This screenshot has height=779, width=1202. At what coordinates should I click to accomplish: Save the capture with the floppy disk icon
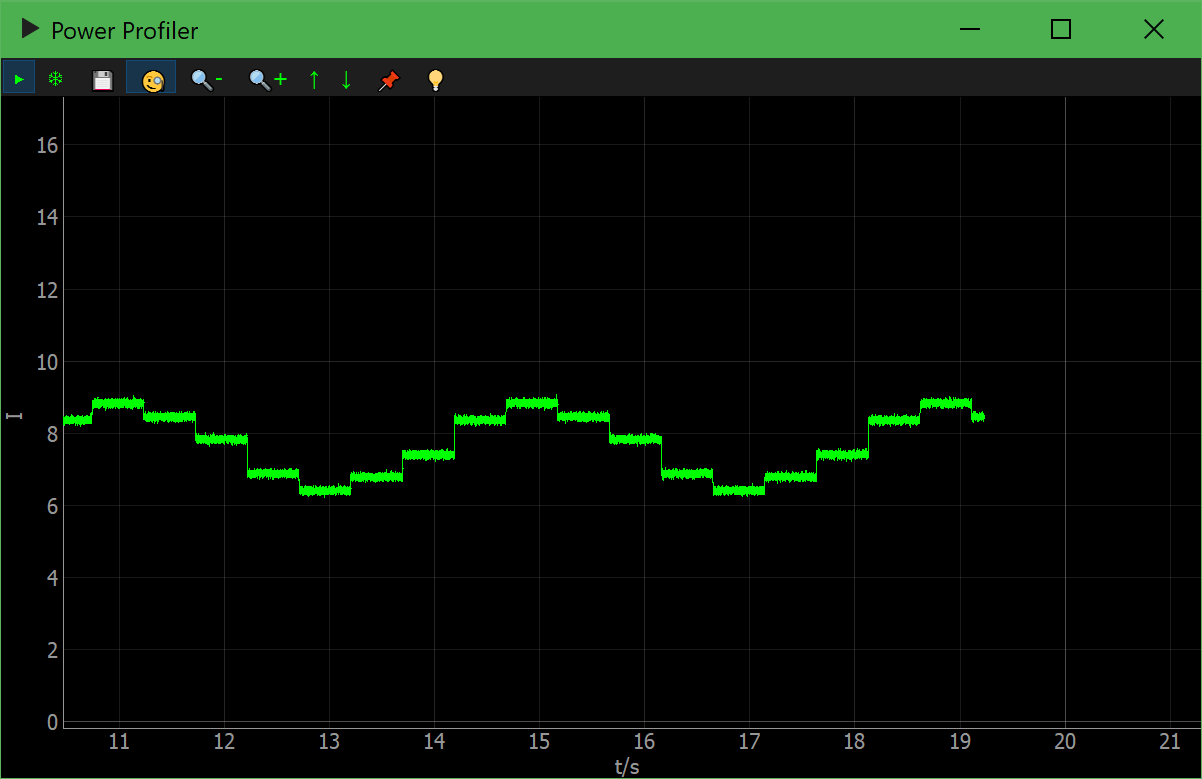[102, 80]
